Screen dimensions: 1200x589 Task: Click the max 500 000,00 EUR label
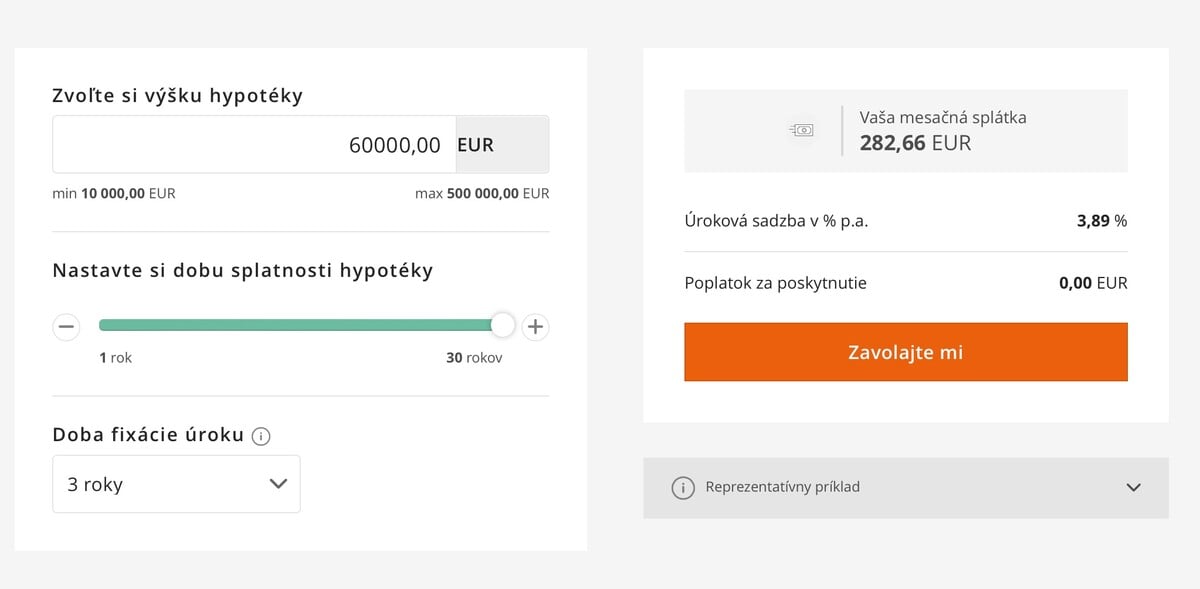pyautogui.click(x=483, y=193)
